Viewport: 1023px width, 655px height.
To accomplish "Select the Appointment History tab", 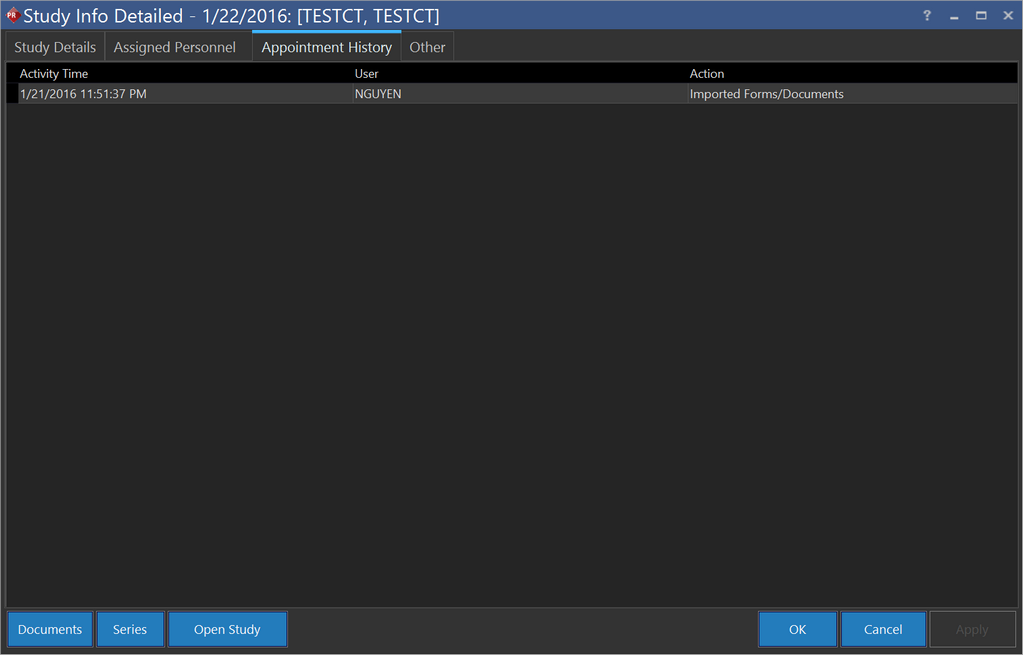I will coord(326,47).
